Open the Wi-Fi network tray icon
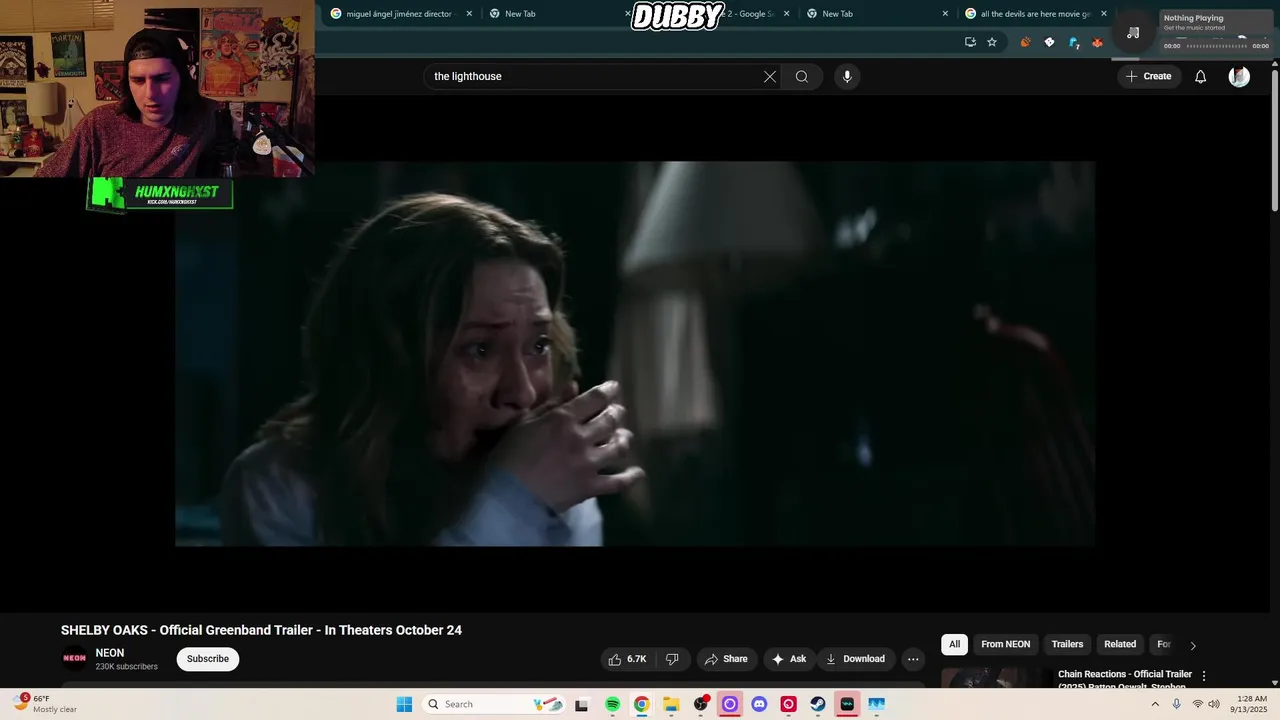This screenshot has height=720, width=1280. pos(1197,704)
